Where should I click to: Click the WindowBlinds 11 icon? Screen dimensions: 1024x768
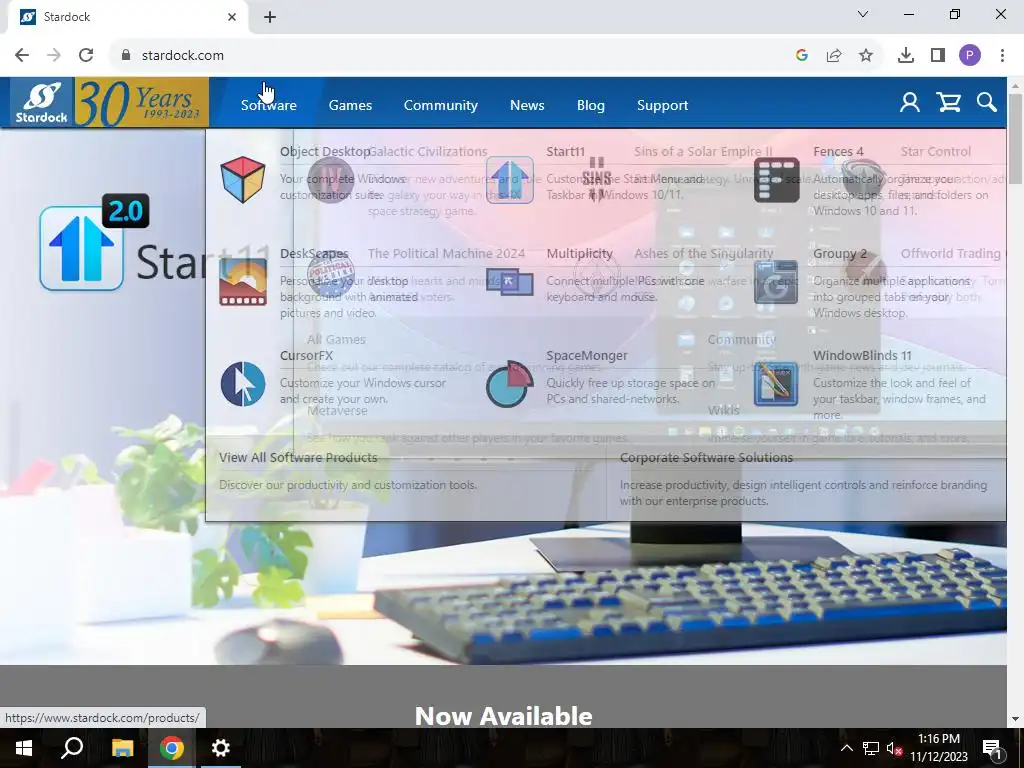[776, 384]
